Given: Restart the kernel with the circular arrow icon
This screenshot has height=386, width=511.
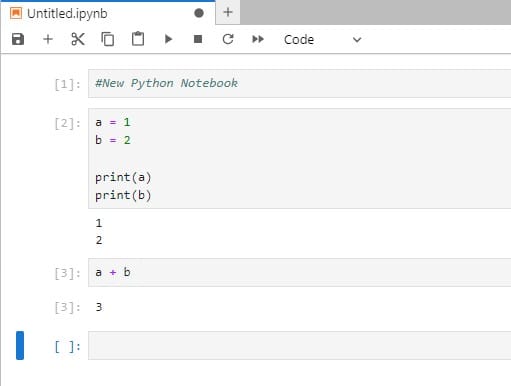Looking at the screenshot, I should point(228,39).
